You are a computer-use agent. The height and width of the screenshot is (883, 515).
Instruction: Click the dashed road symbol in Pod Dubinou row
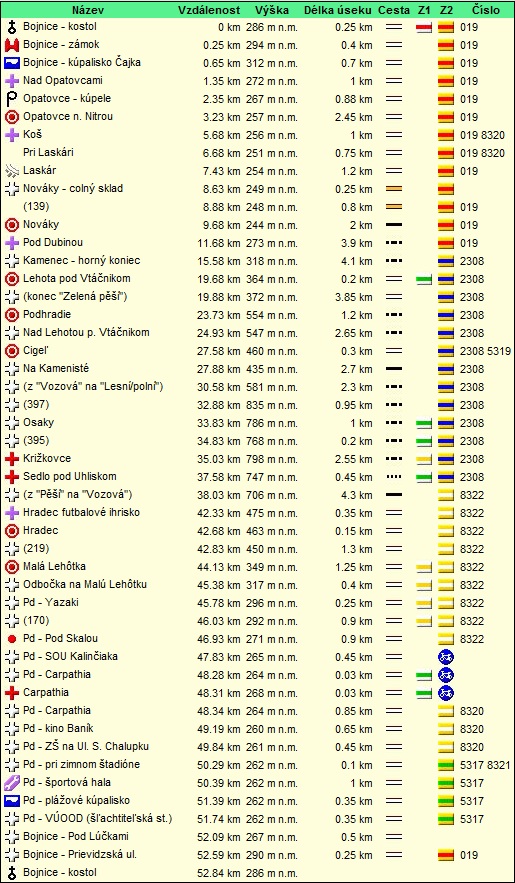394,243
